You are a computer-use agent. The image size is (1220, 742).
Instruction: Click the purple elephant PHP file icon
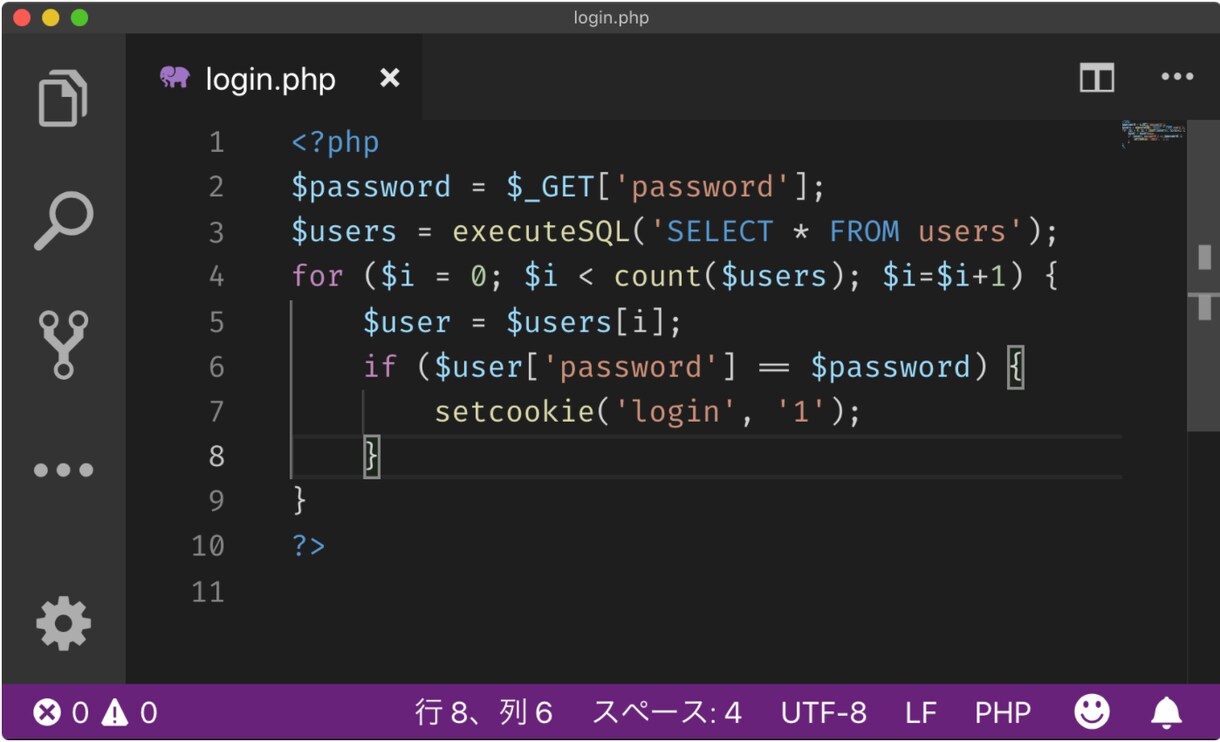point(175,78)
